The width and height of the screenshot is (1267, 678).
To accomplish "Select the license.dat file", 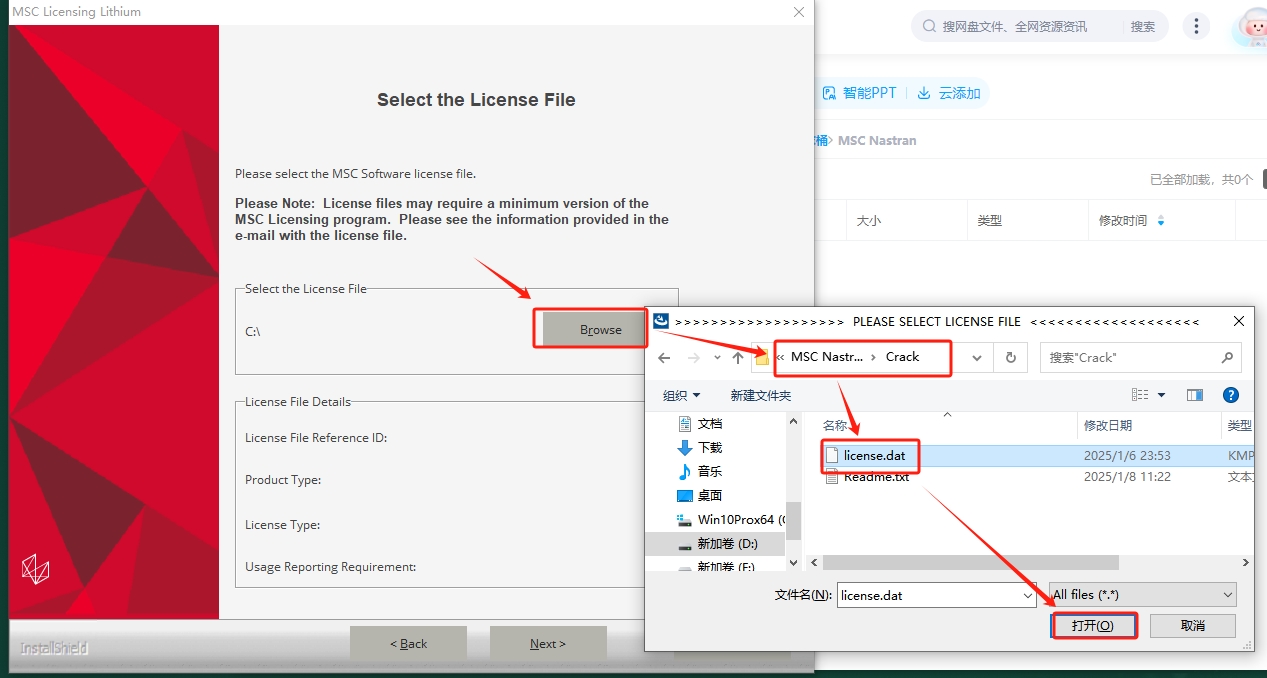I will [x=874, y=455].
